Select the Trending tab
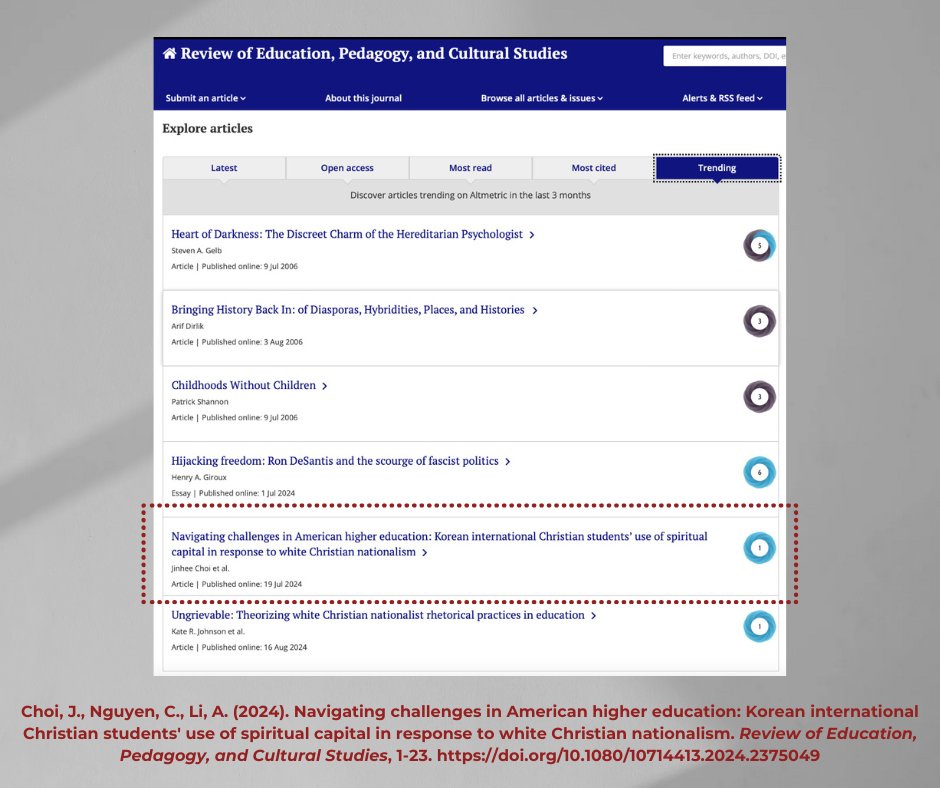Image resolution: width=940 pixels, height=788 pixels. click(x=717, y=168)
